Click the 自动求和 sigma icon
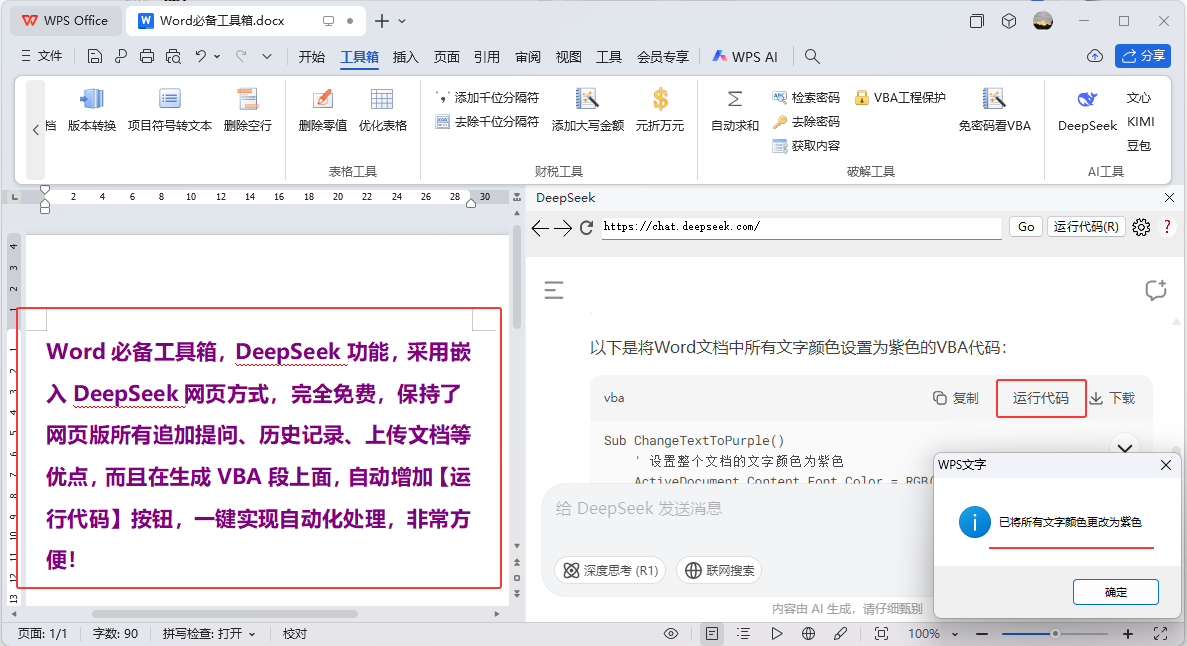The image size is (1187, 646). (734, 100)
